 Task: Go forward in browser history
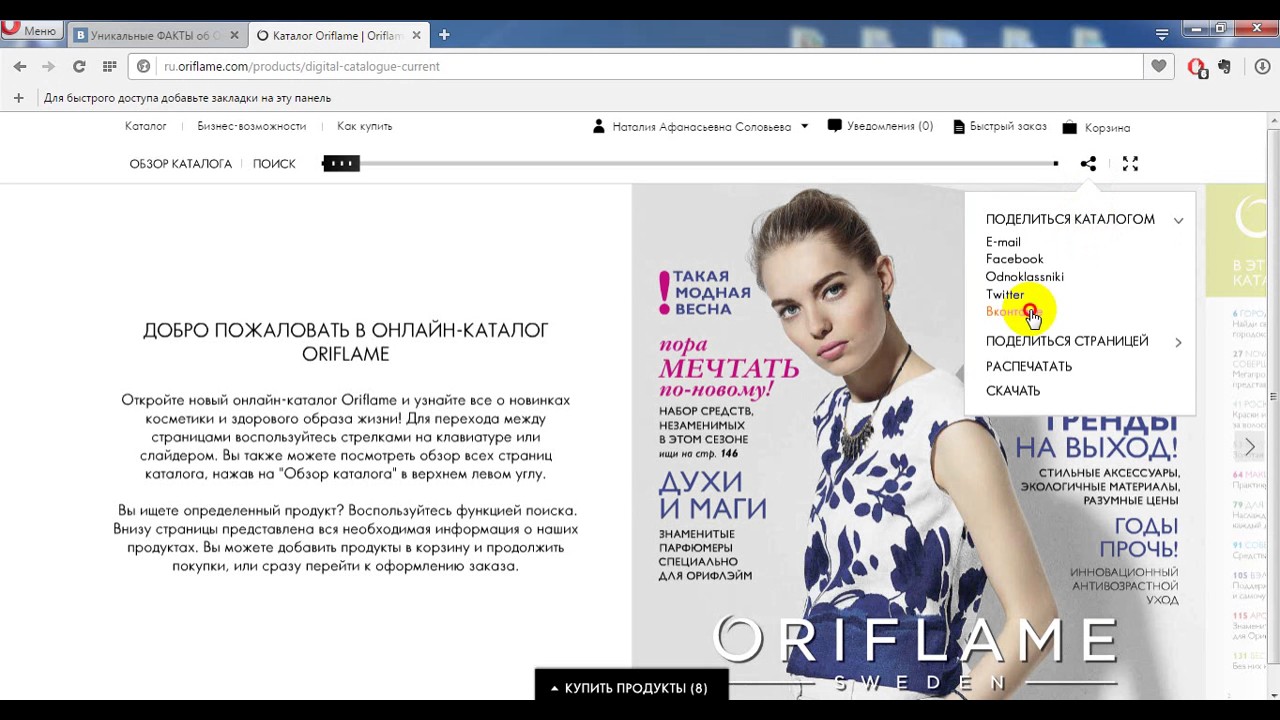coord(48,66)
